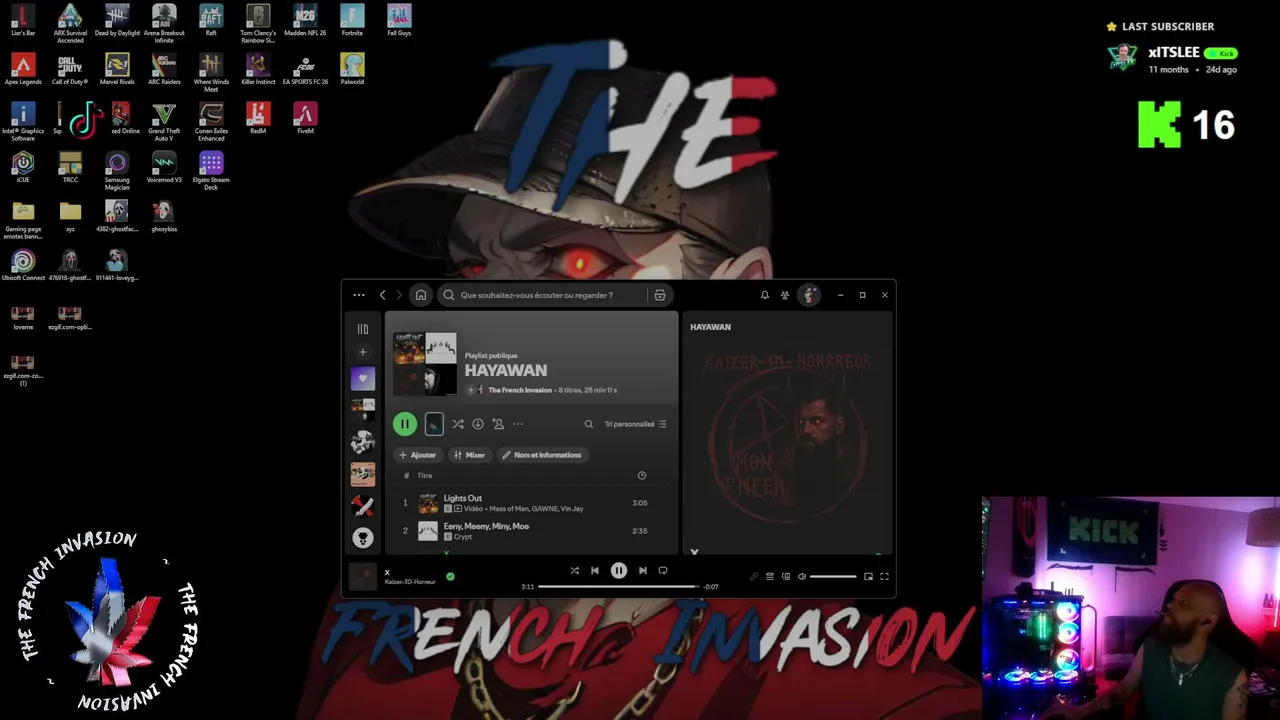
Task: Select the Grand Theft Auto V icon
Action: tap(164, 120)
